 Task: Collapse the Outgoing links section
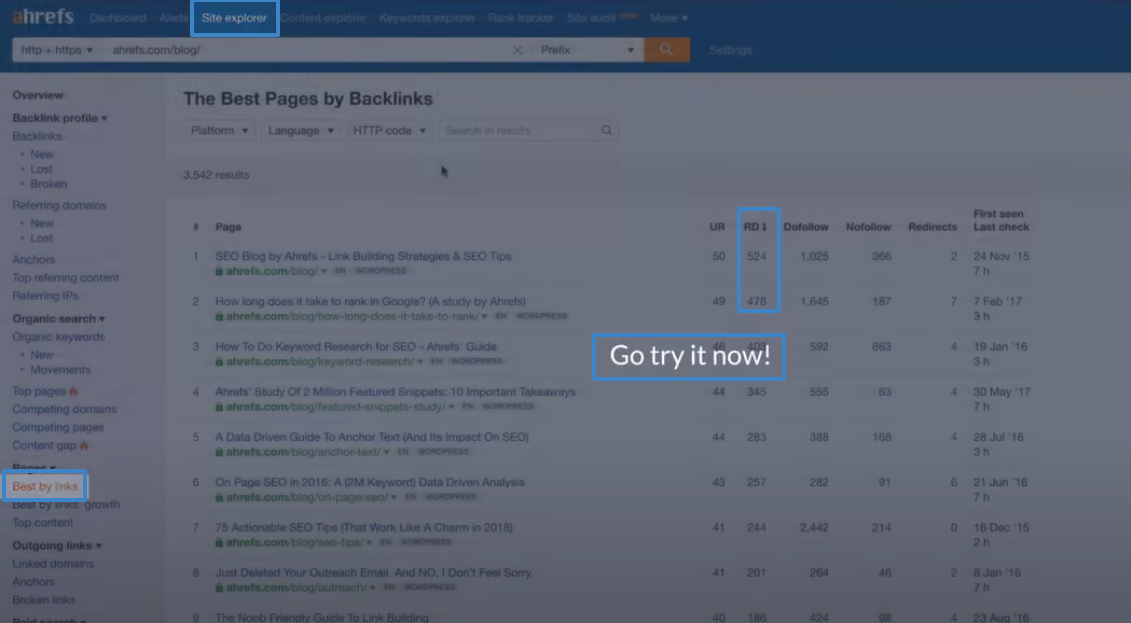[57, 546]
